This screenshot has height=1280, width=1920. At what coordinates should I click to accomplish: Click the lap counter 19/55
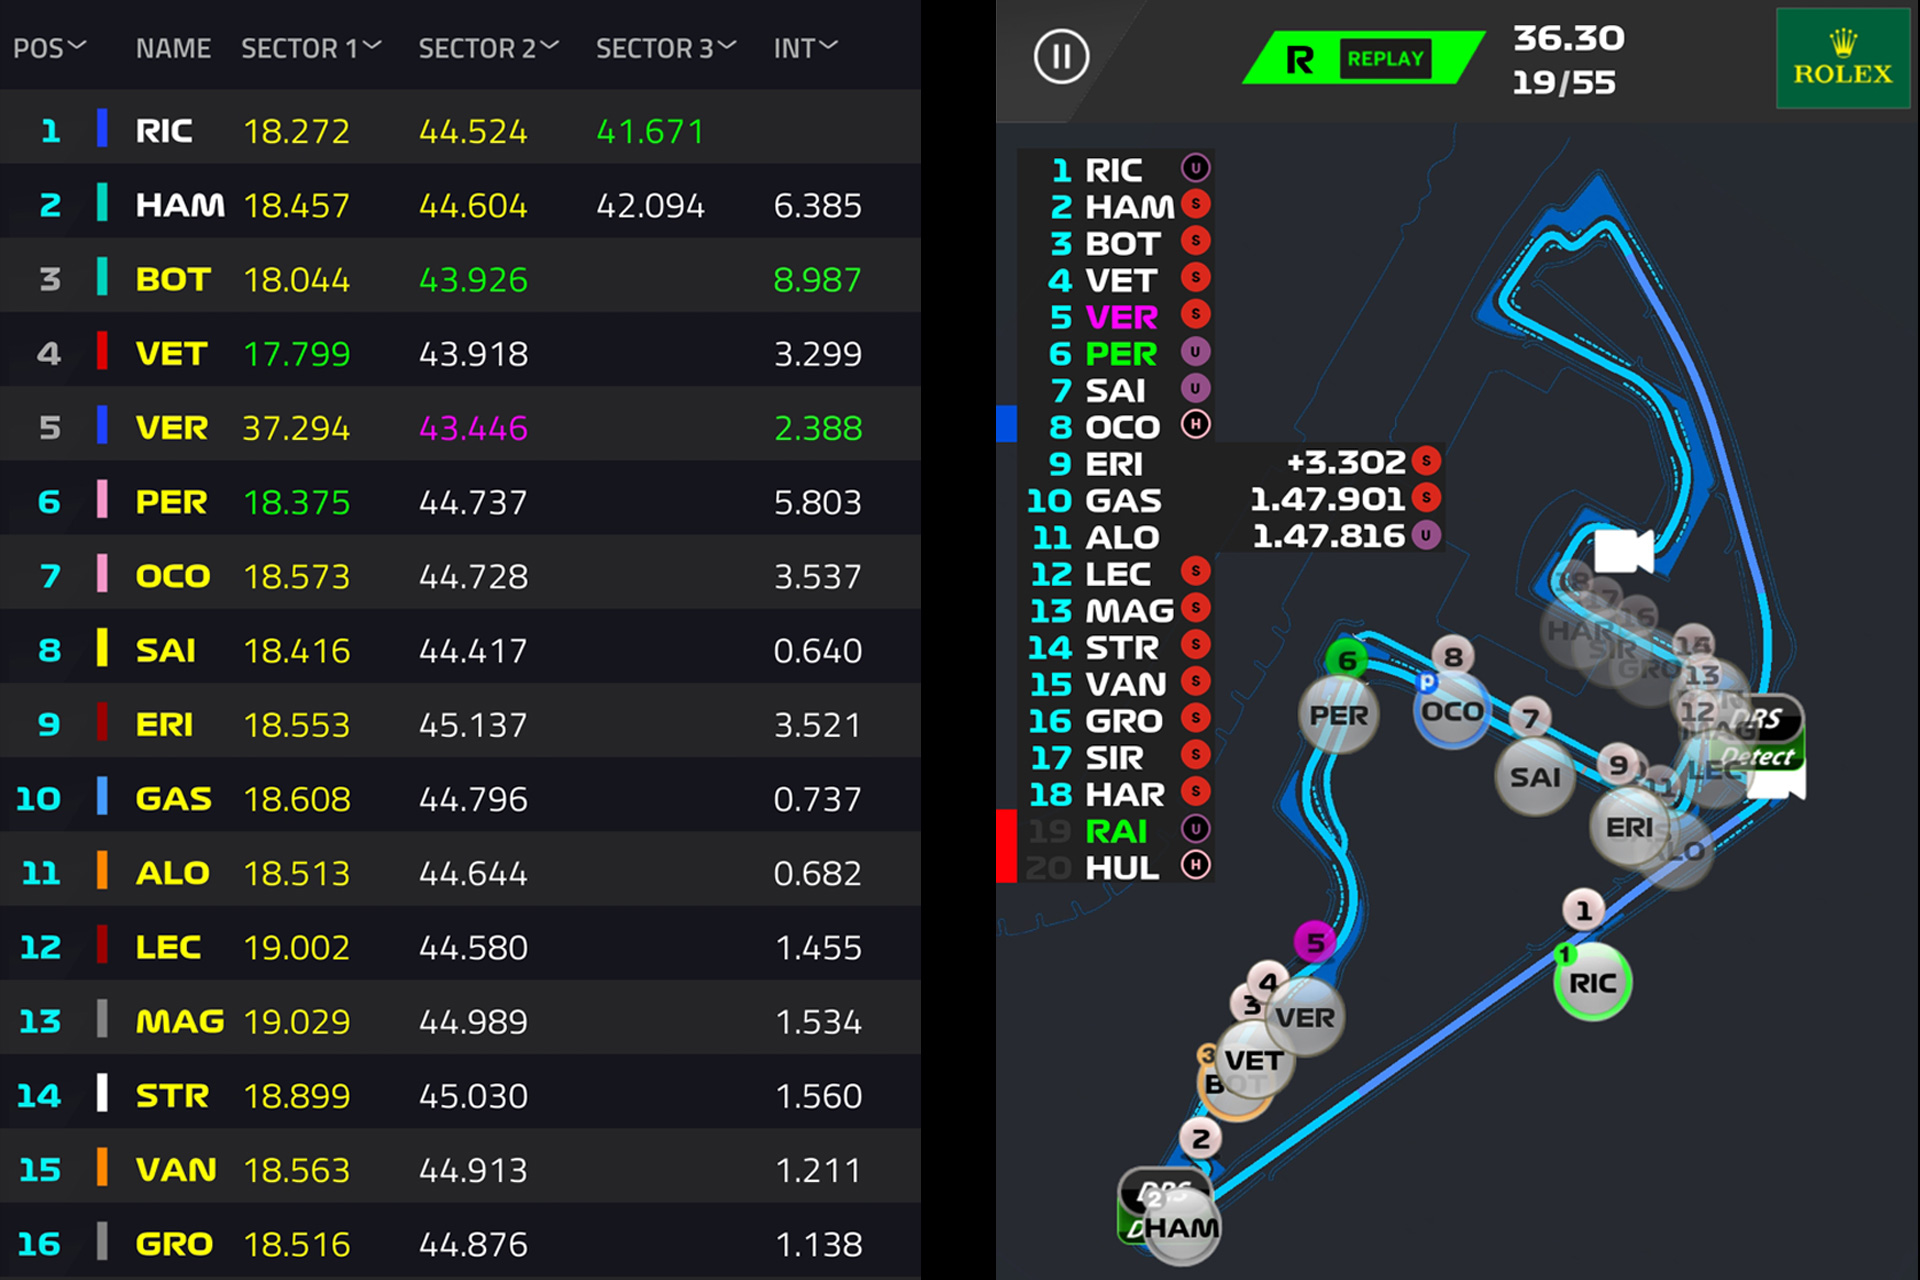(x=1563, y=82)
